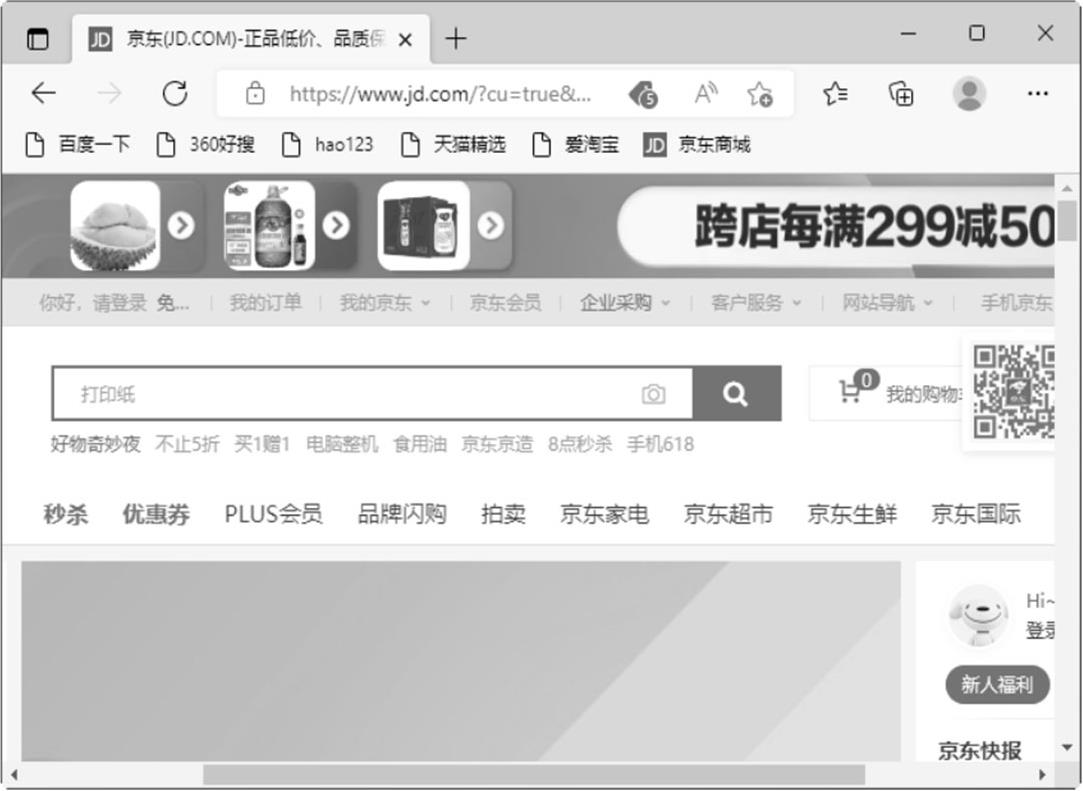Click the magnifier search button
Viewport: 1083px width, 791px height.
pos(736,394)
